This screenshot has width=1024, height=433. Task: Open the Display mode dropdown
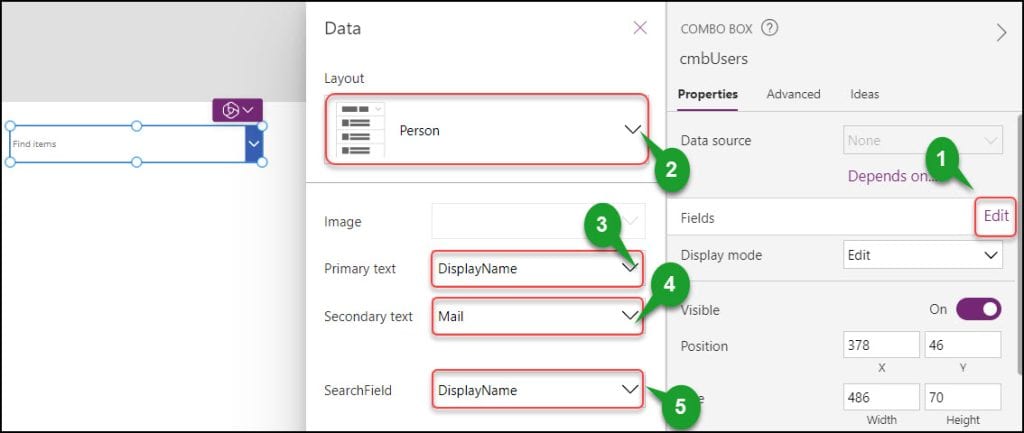(x=923, y=255)
